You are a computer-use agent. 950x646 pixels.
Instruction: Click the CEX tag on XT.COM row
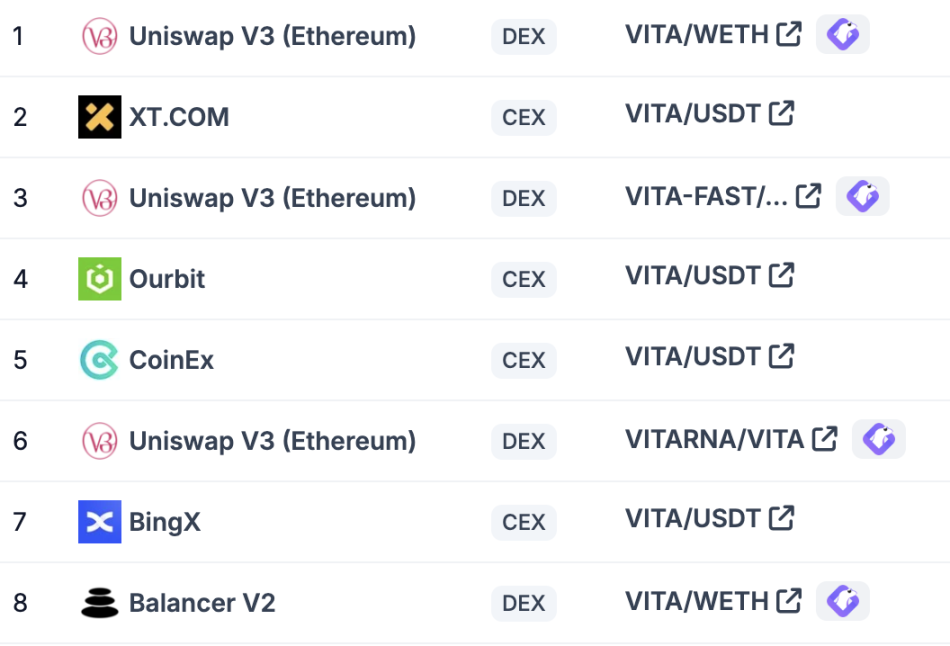[x=523, y=117]
